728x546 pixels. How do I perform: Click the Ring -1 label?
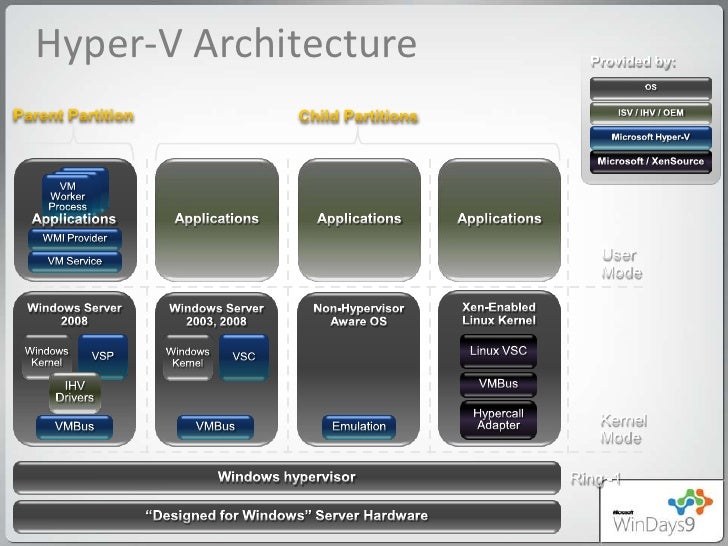pyautogui.click(x=595, y=479)
